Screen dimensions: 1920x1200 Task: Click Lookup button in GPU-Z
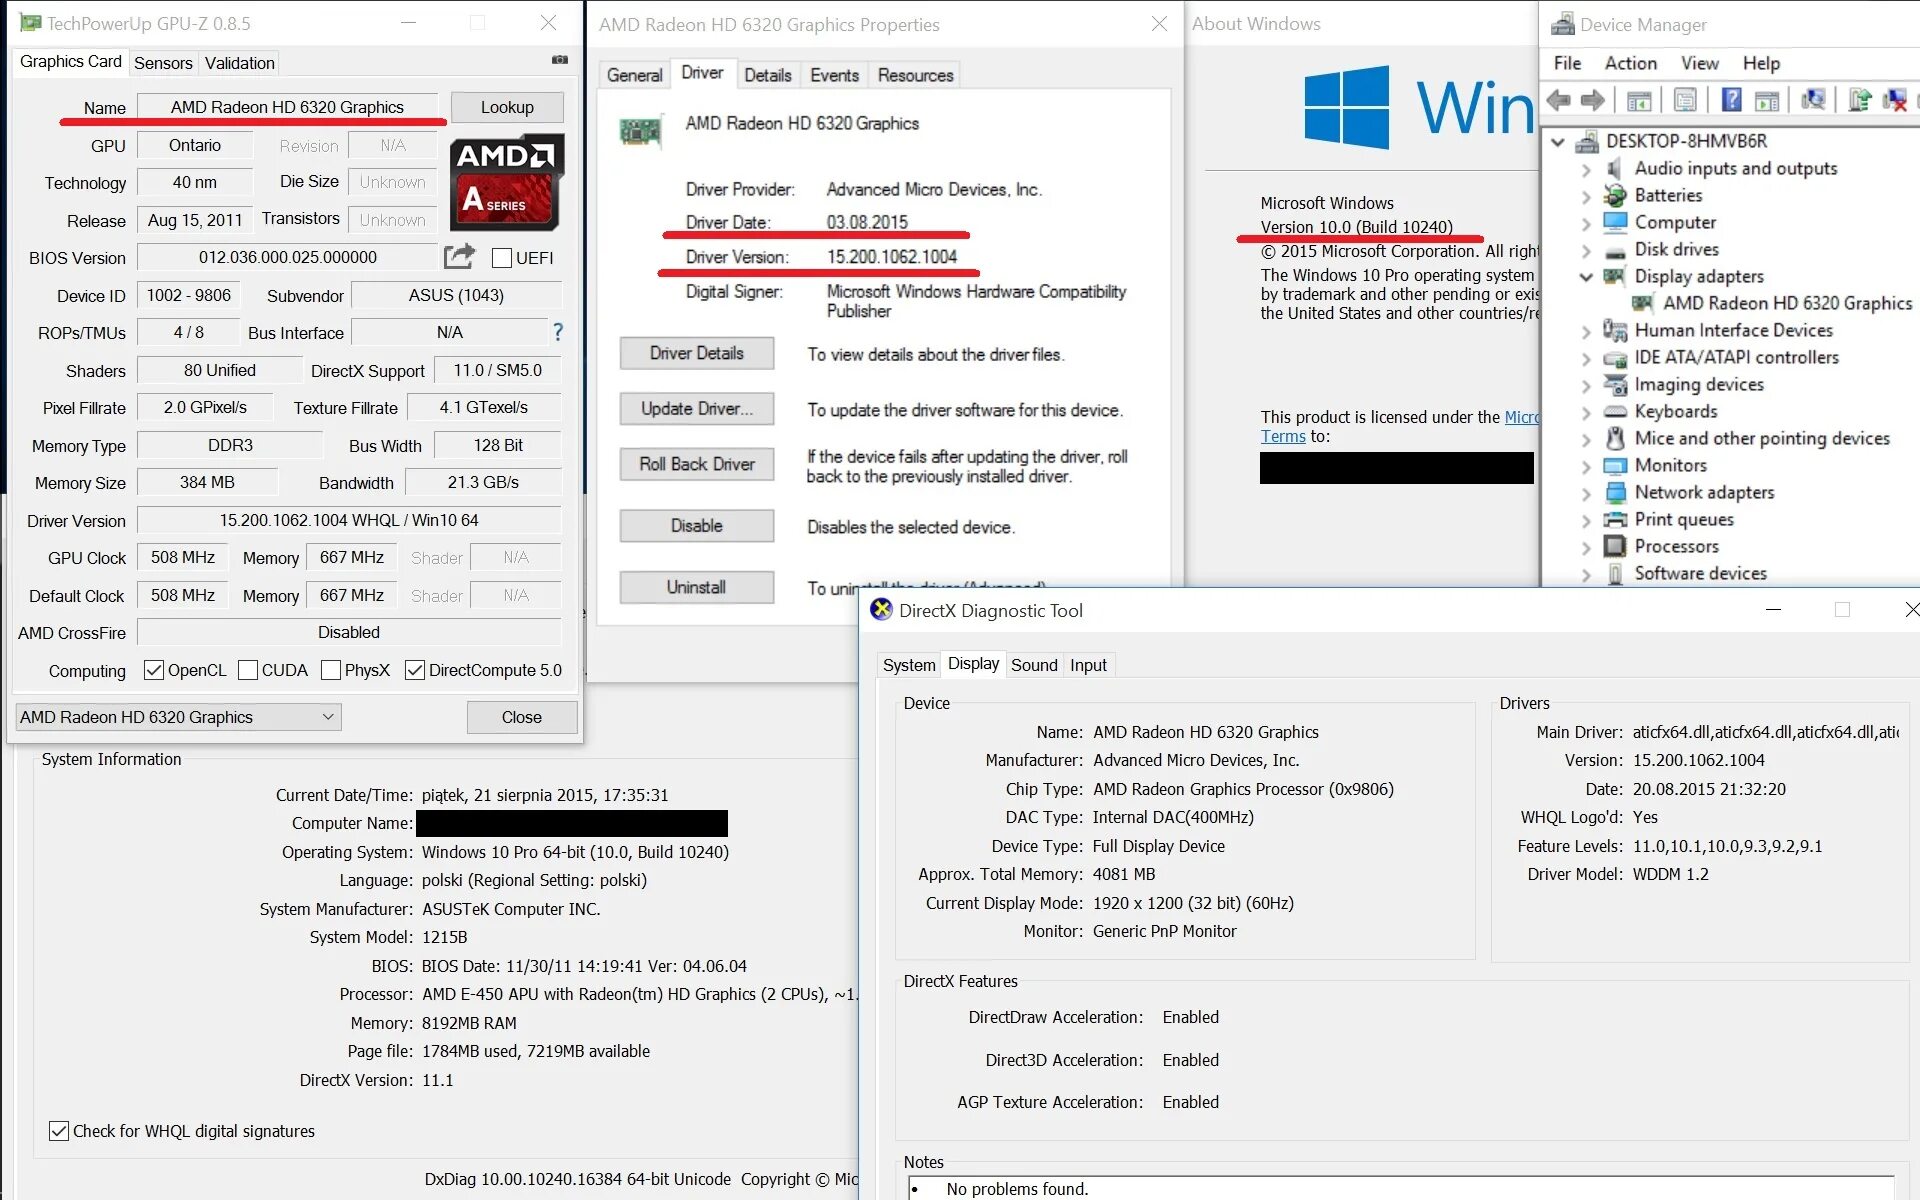point(507,107)
